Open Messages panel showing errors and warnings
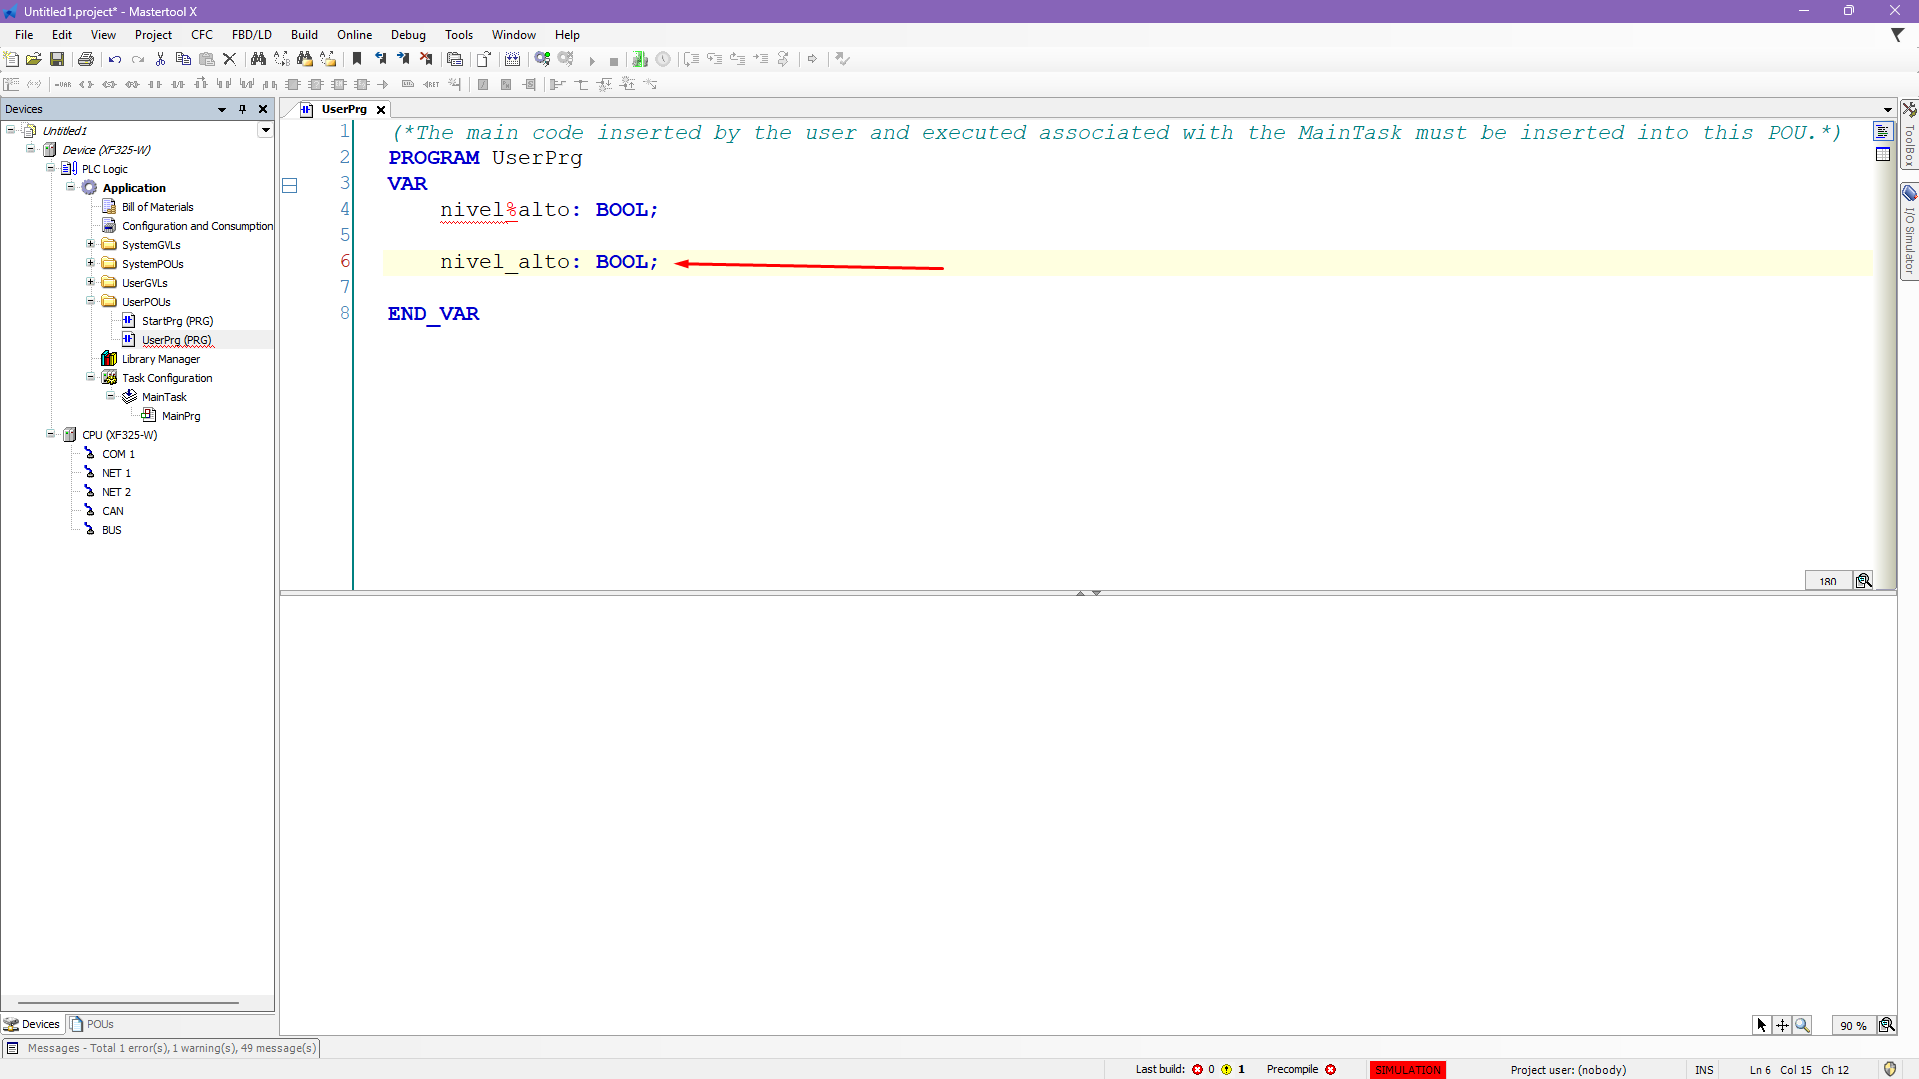 (x=171, y=1048)
